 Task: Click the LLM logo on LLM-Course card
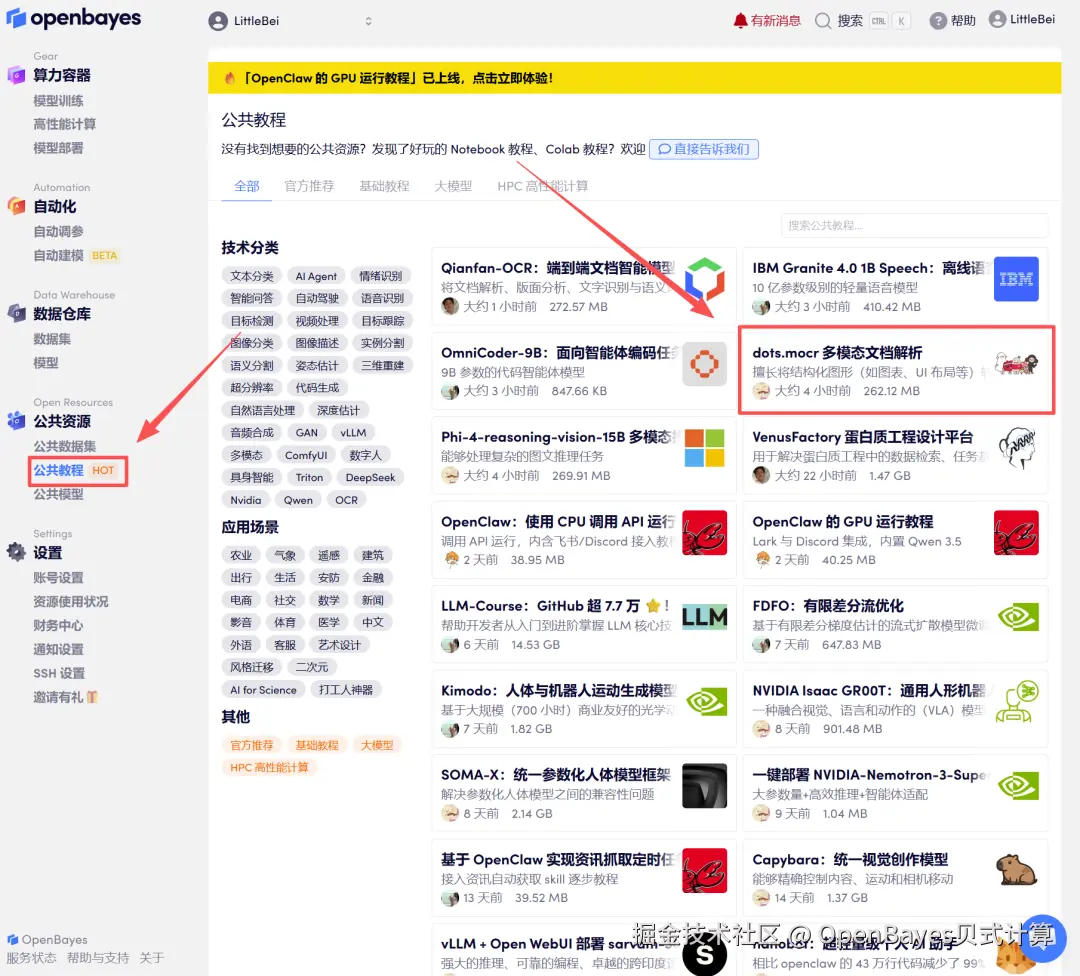tap(704, 616)
